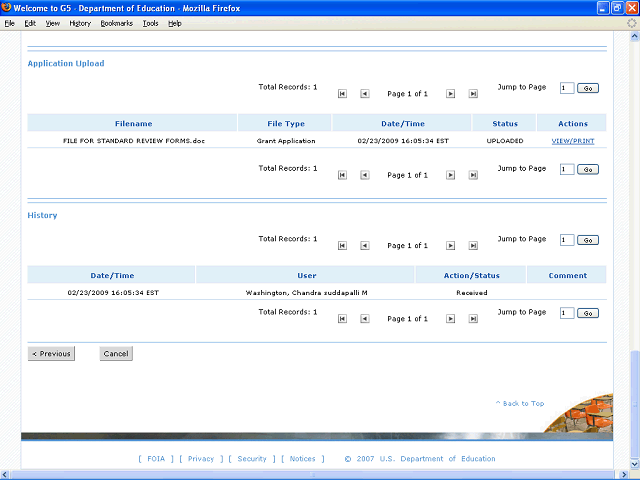The image size is (640, 480).
Task: Go to previous page in top Application Upload pager
Action: pyautogui.click(x=364, y=94)
